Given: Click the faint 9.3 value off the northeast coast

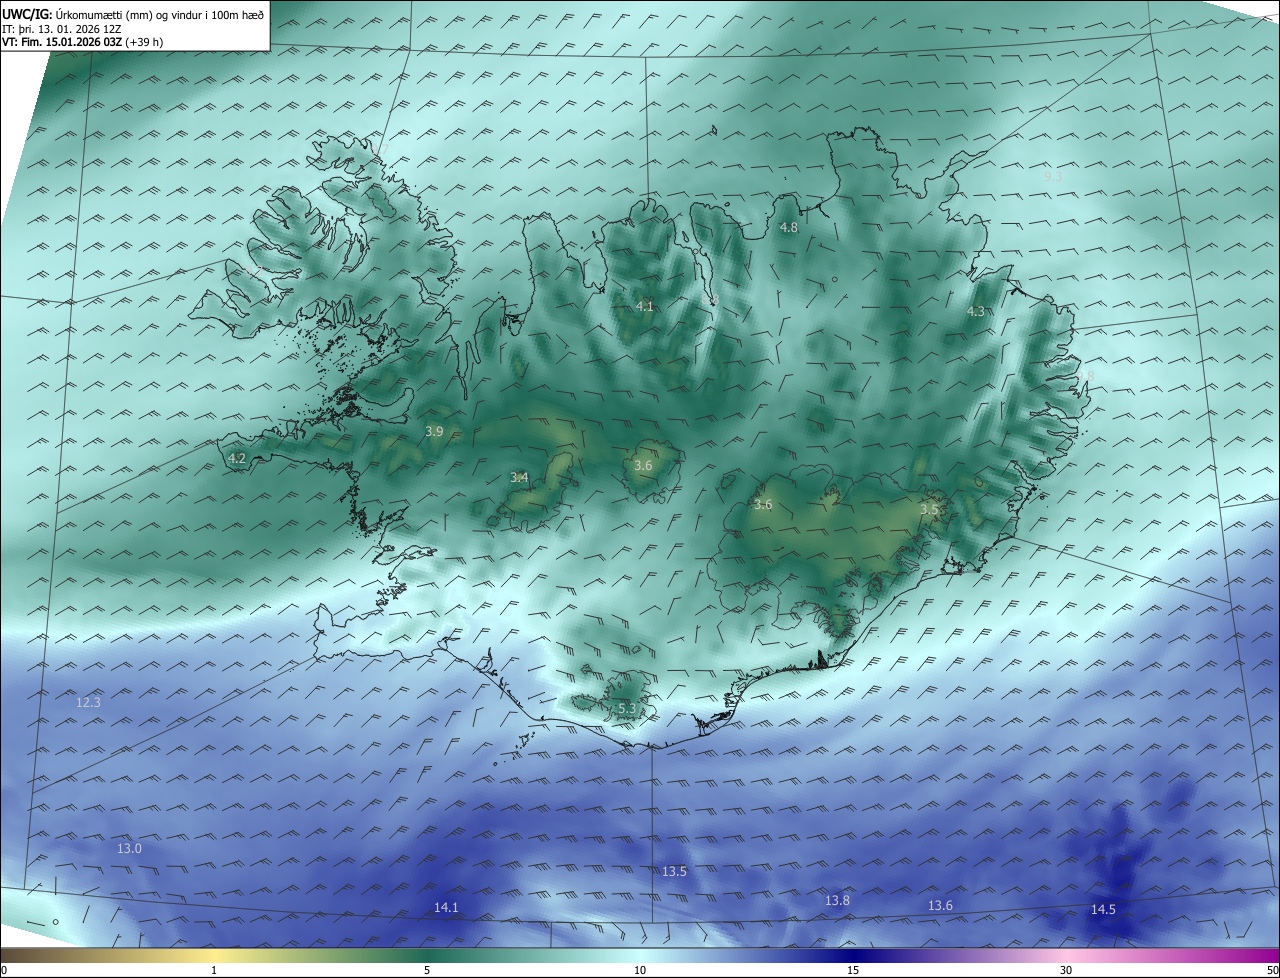Looking at the screenshot, I should point(1053,176).
